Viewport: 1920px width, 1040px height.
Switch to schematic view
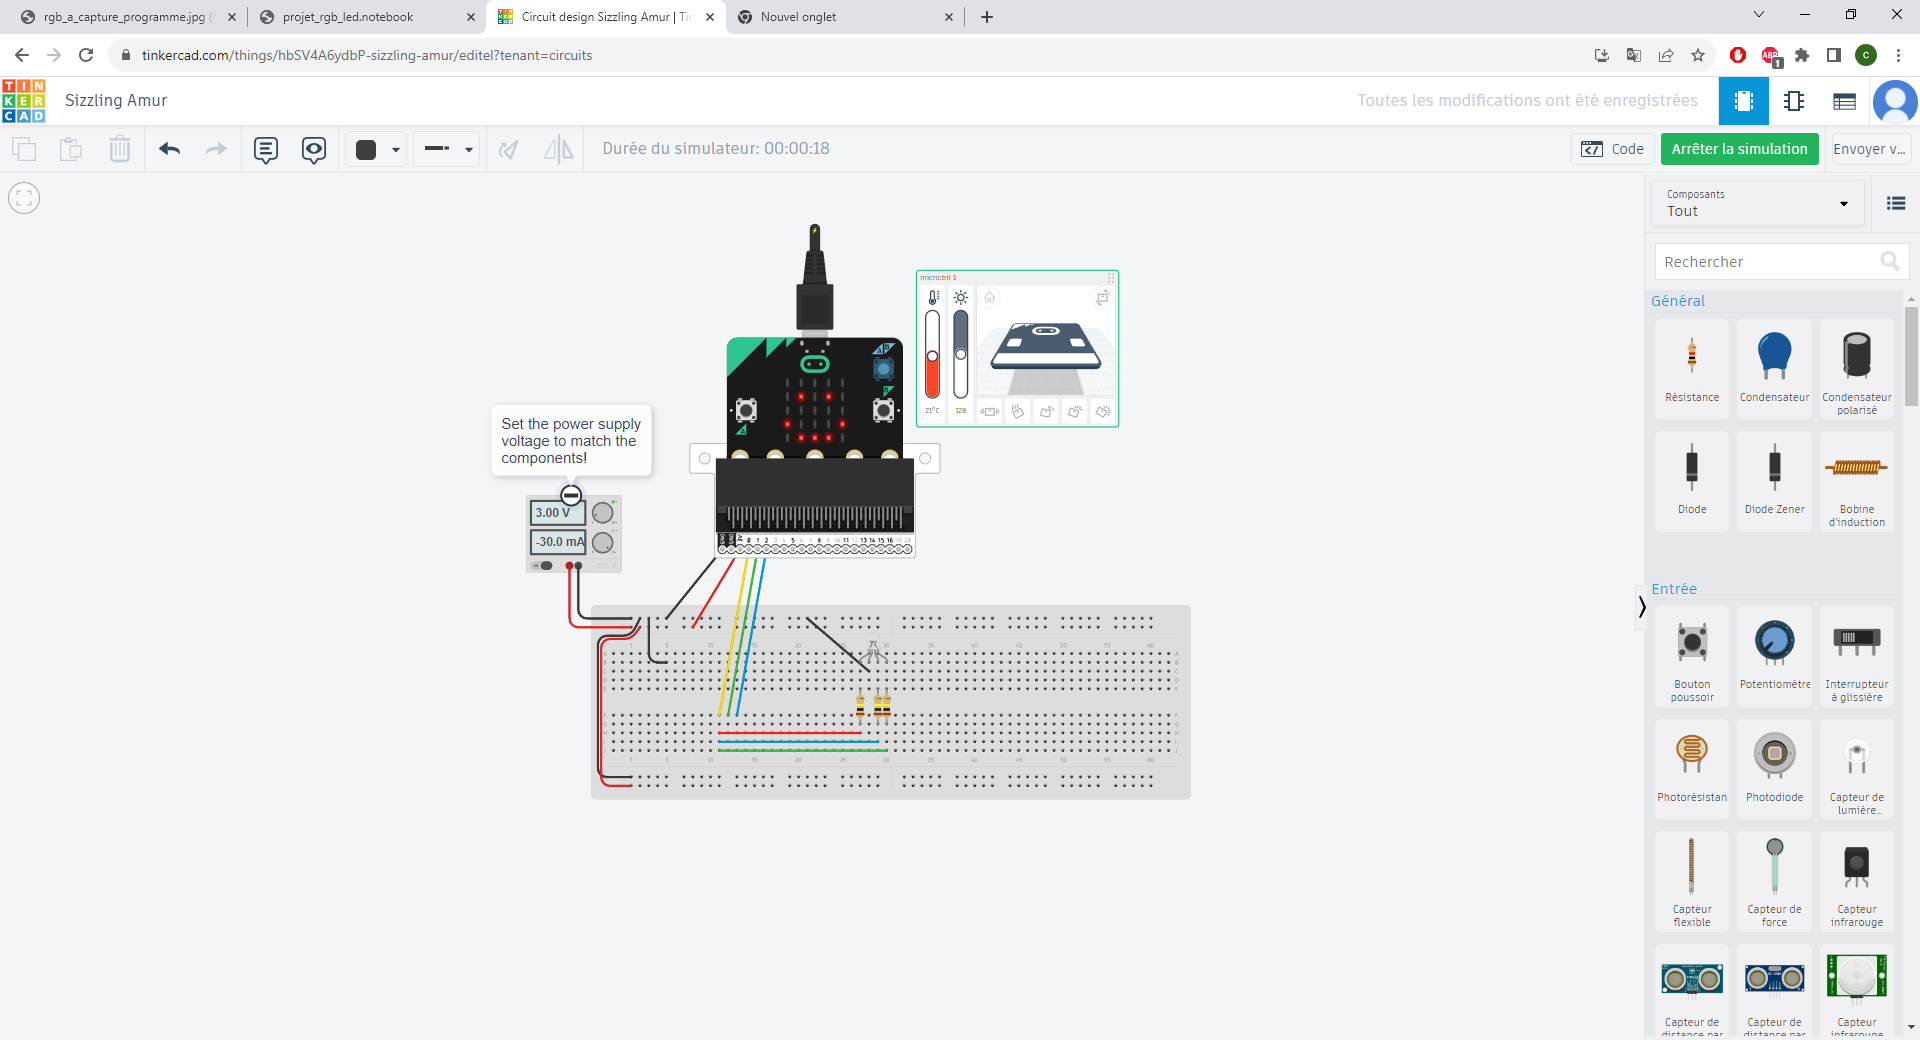(x=1794, y=101)
